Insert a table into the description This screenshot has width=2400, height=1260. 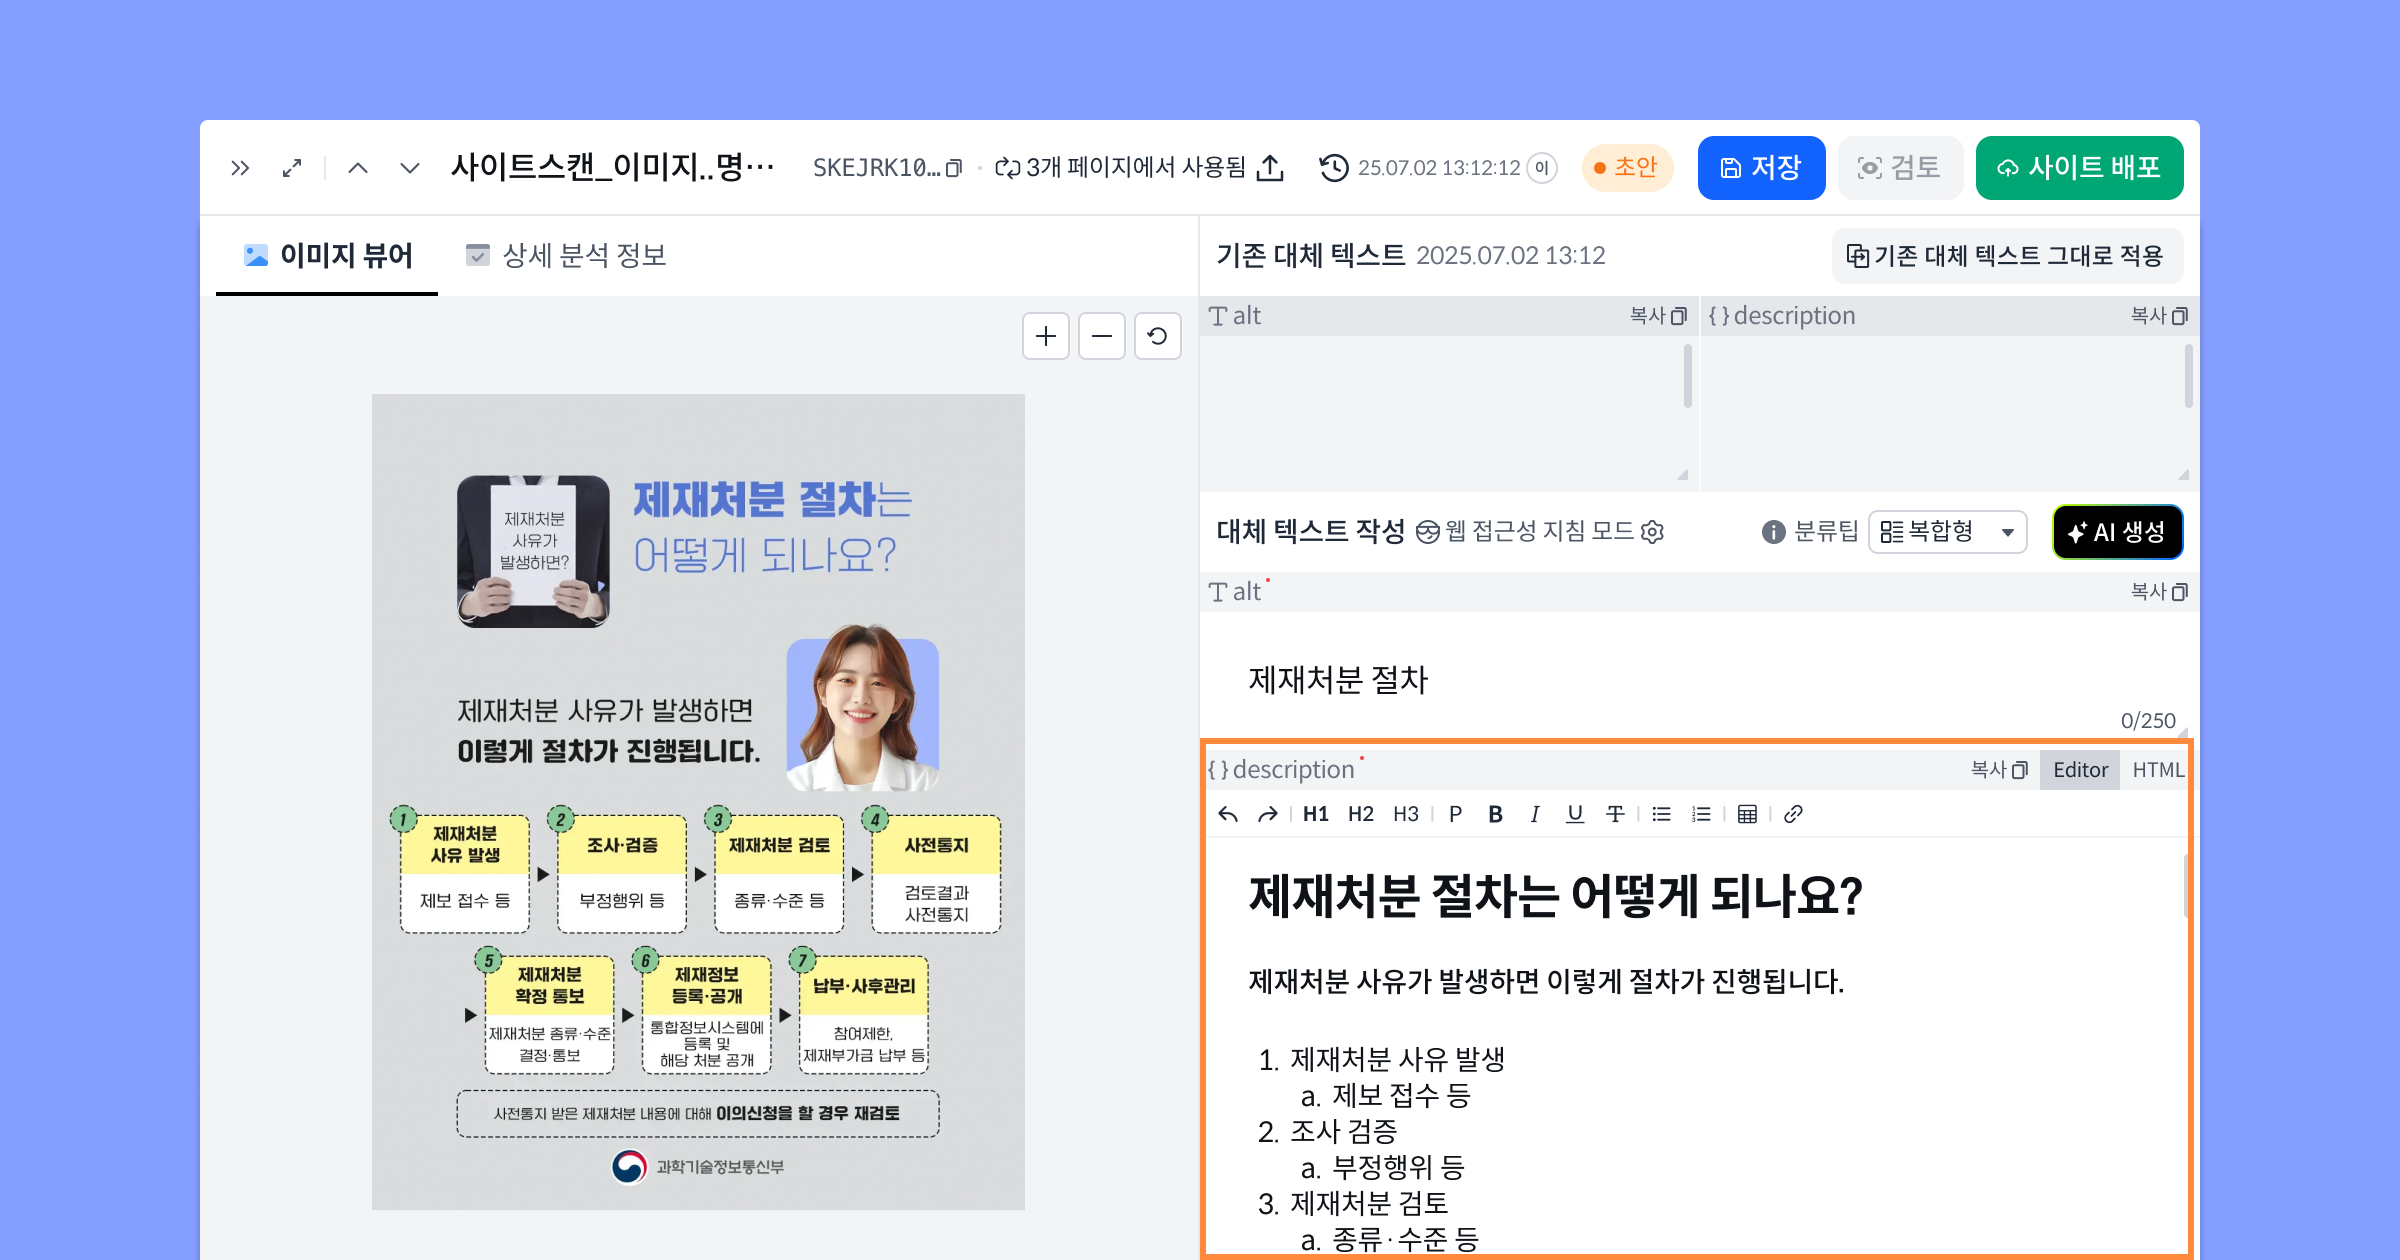[x=1748, y=814]
